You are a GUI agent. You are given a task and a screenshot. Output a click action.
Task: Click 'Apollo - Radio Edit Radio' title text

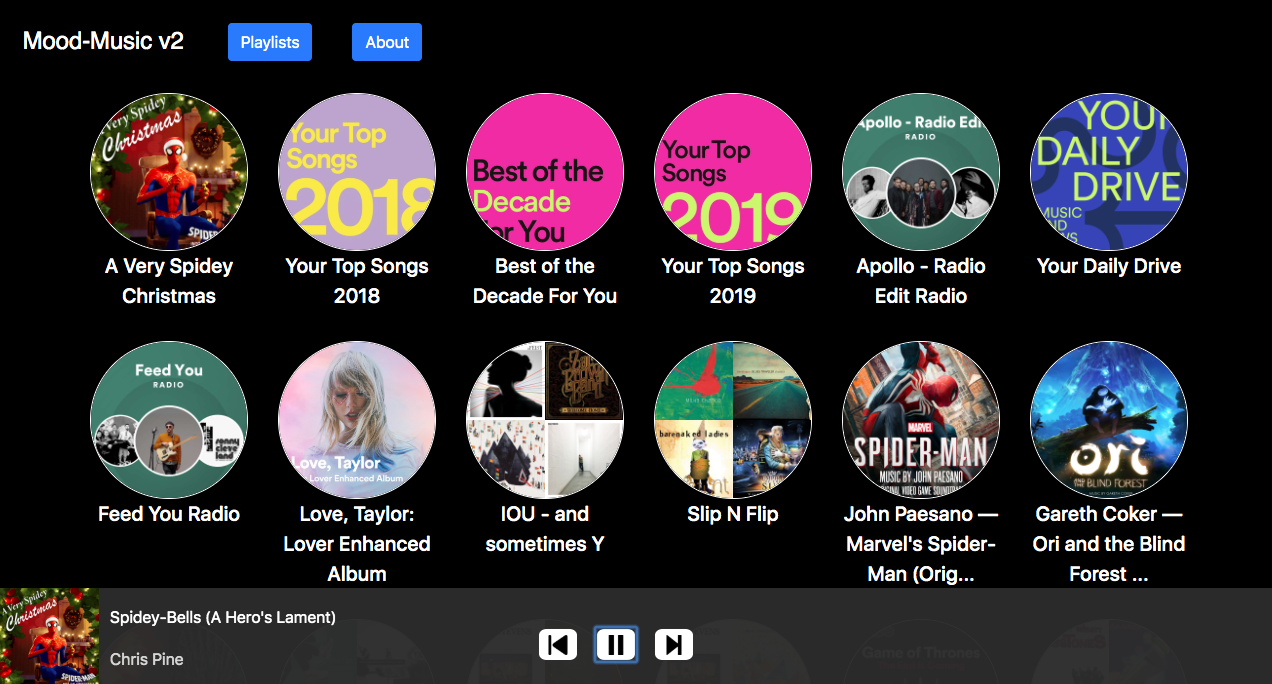(921, 281)
